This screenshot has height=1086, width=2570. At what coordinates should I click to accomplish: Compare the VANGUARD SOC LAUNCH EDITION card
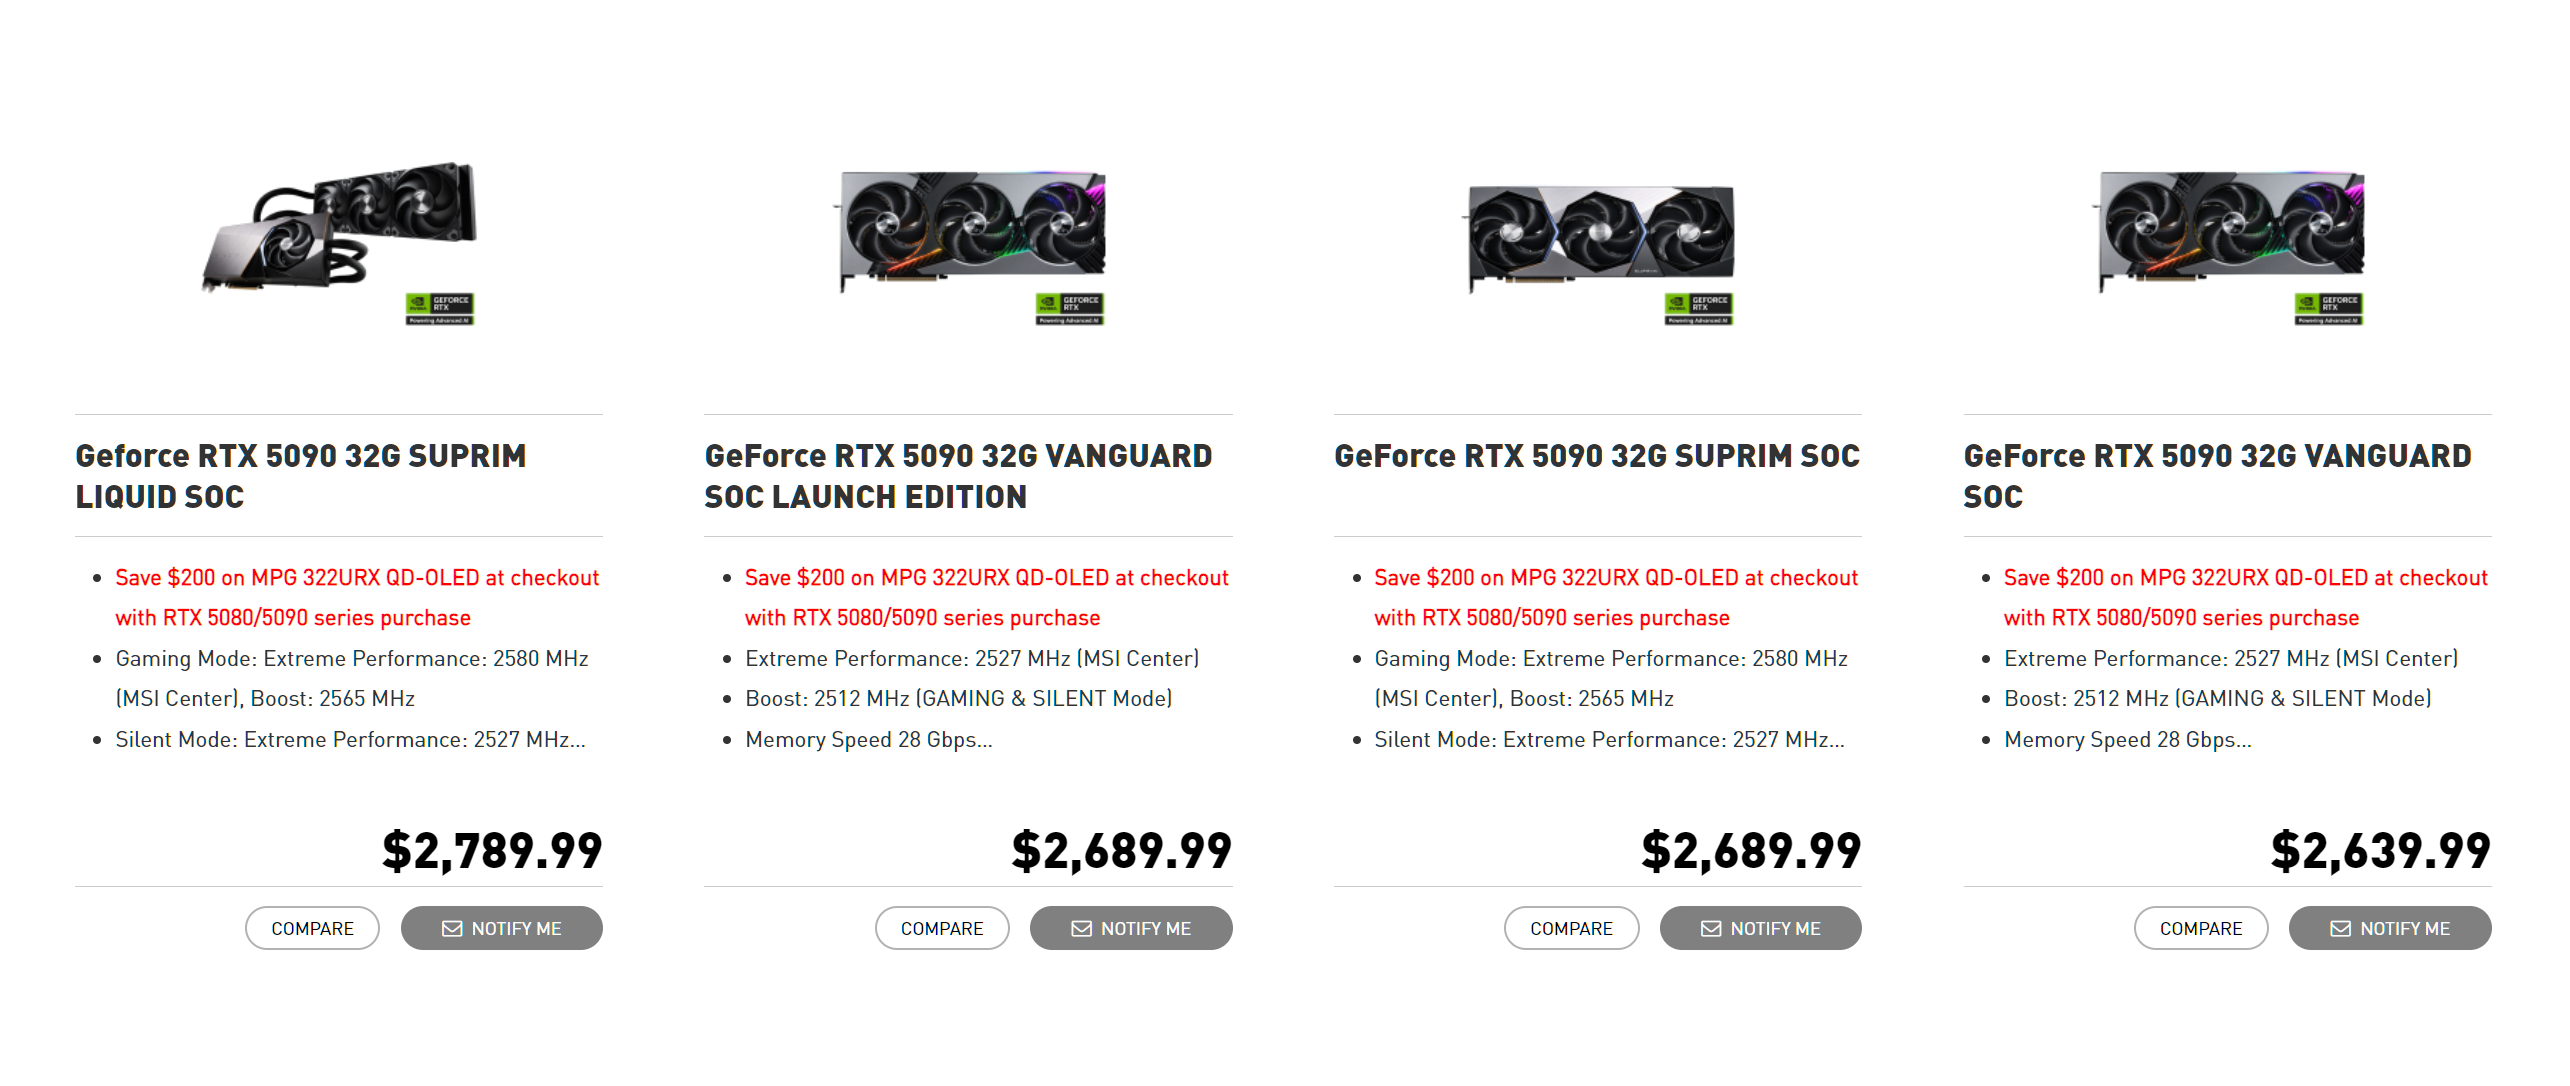click(941, 929)
